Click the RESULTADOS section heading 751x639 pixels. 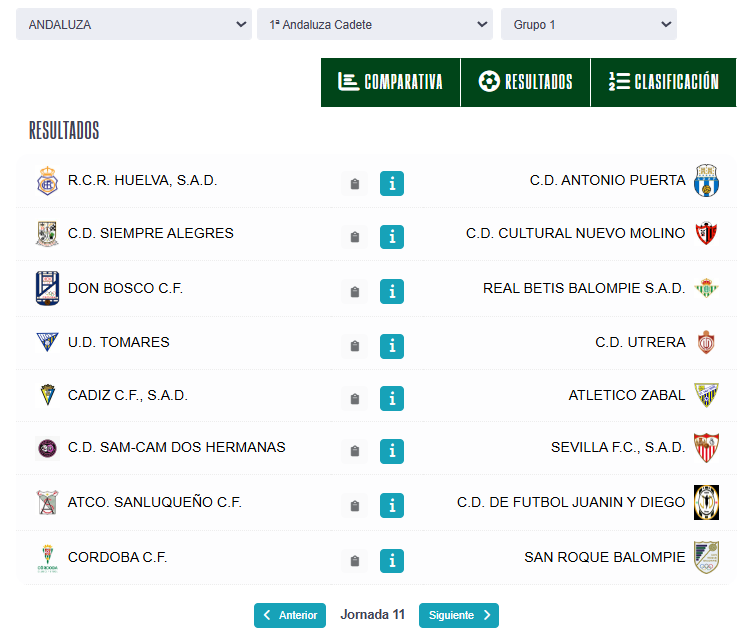(64, 130)
